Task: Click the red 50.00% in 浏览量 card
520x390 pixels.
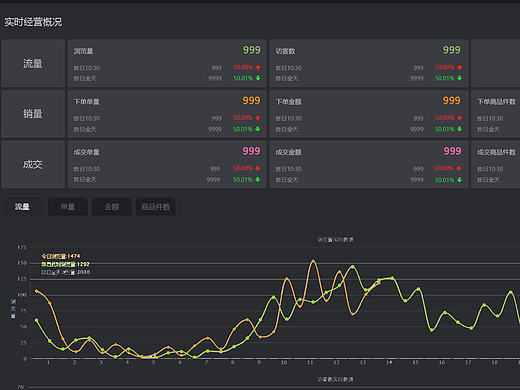Action: click(x=243, y=67)
